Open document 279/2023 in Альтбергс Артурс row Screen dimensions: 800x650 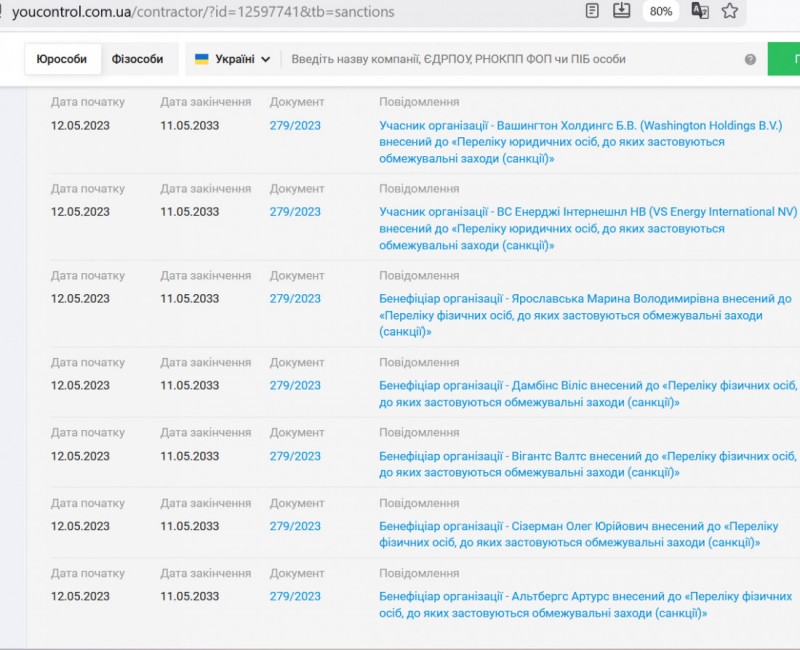pos(295,596)
